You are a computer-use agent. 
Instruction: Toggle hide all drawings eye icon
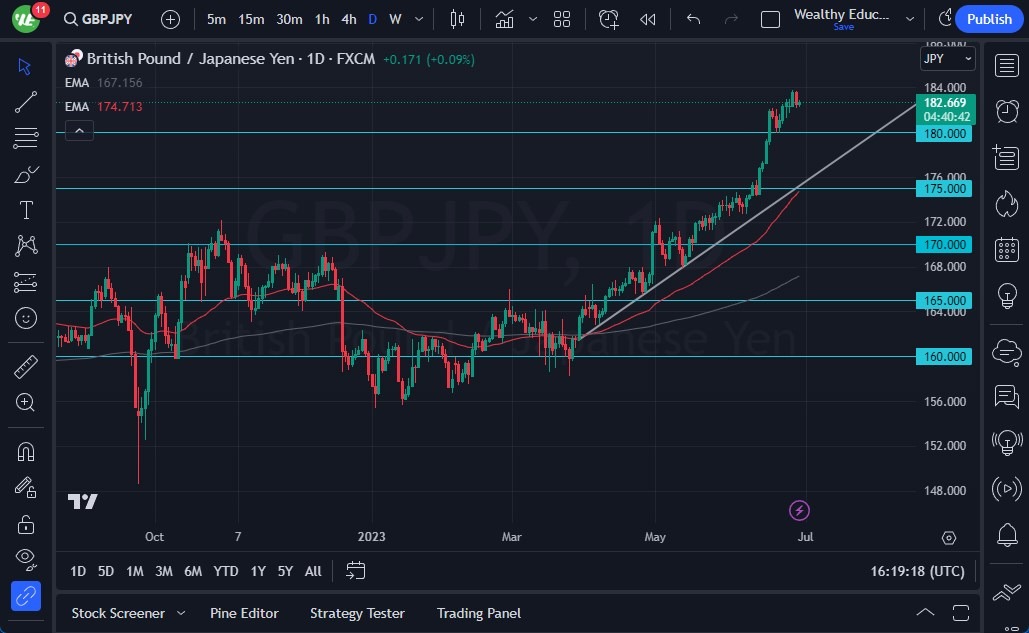coord(26,558)
